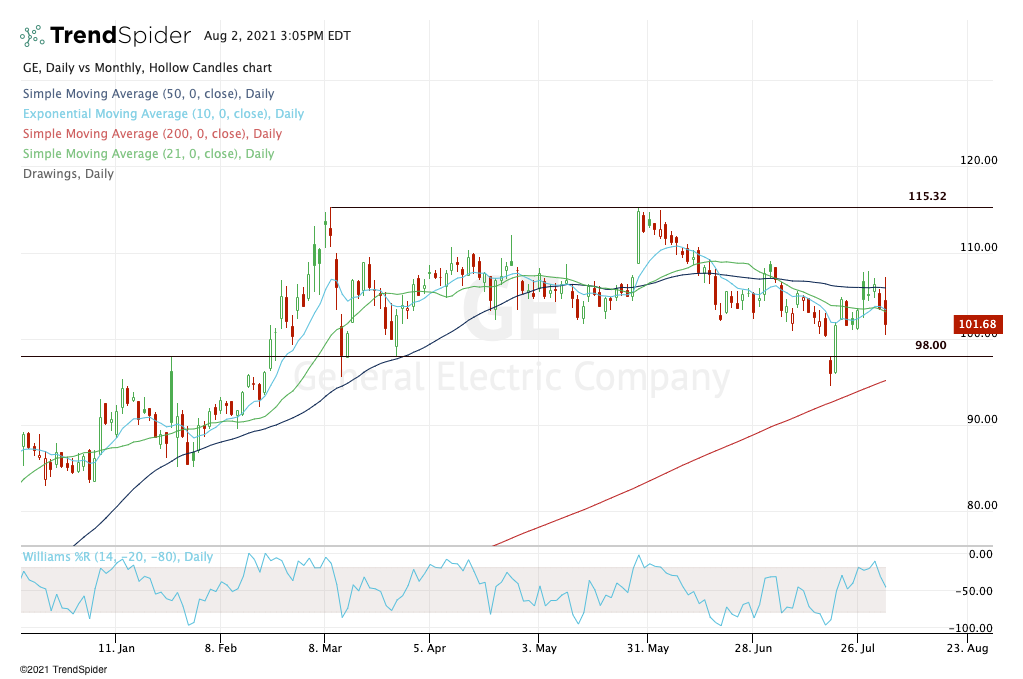Image resolution: width=1023 pixels, height=679 pixels.
Task: Select the Simple Moving Average 21 legend entry
Action: click(147, 154)
